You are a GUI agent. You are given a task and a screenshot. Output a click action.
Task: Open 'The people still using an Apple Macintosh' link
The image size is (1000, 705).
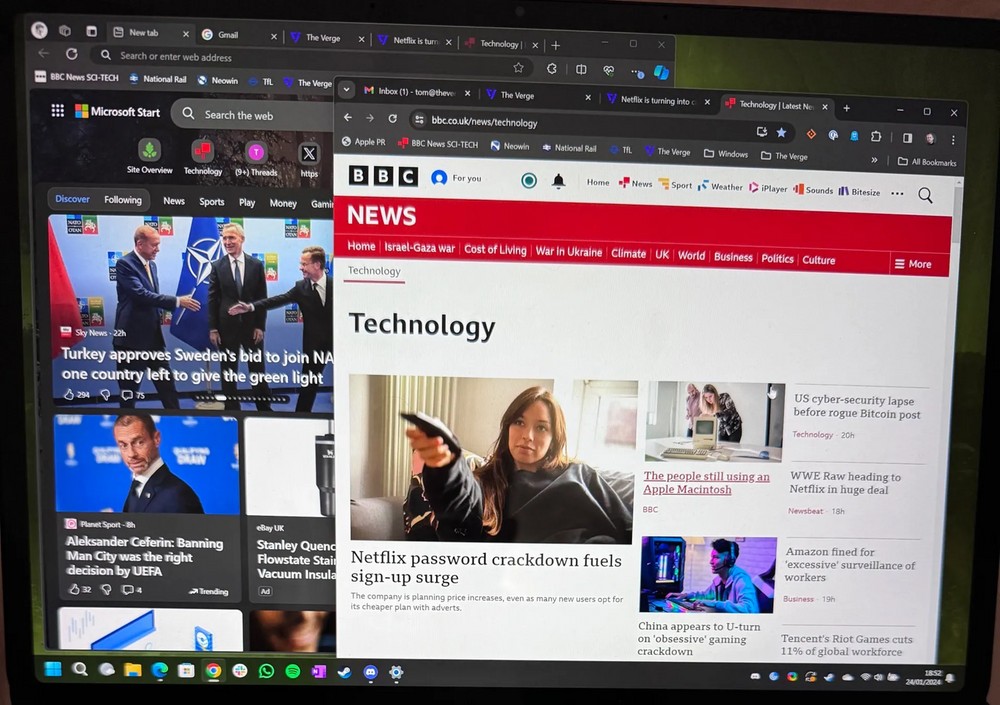point(706,483)
